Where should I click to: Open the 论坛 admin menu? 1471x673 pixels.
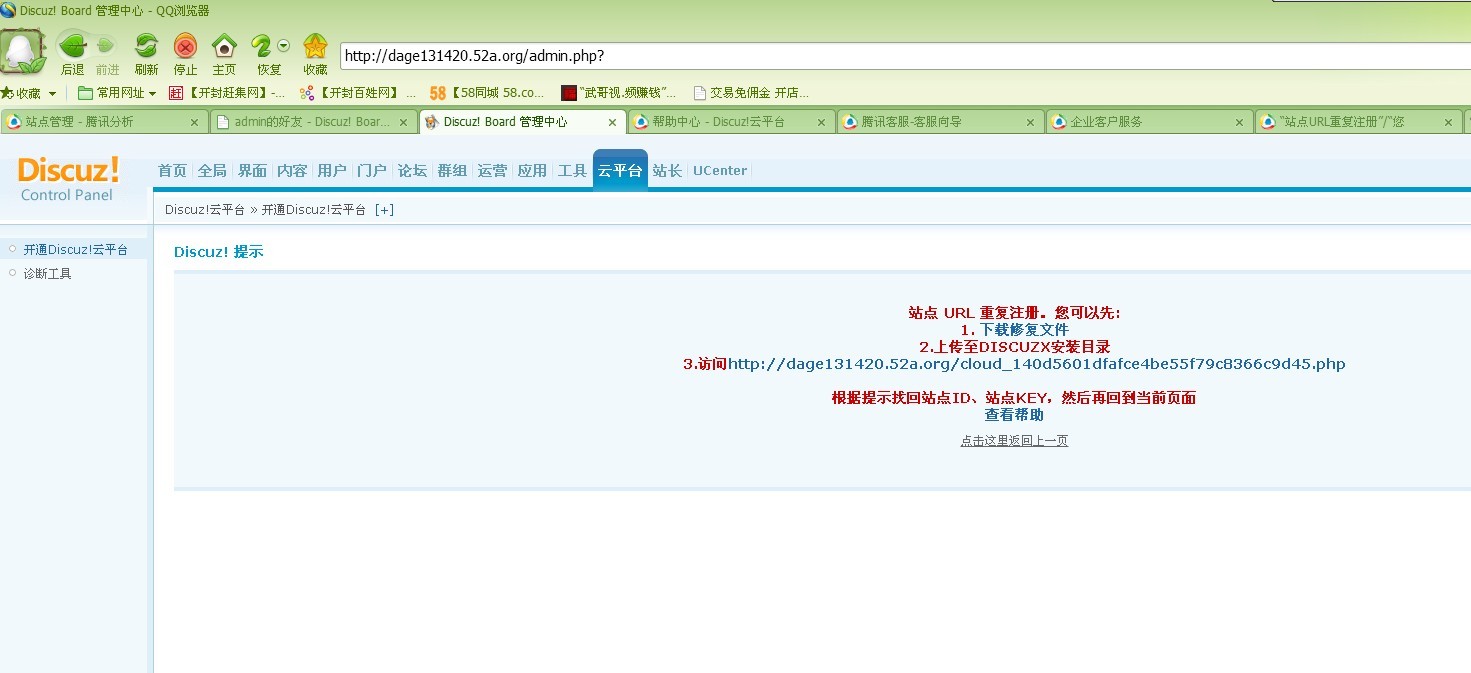(412, 171)
